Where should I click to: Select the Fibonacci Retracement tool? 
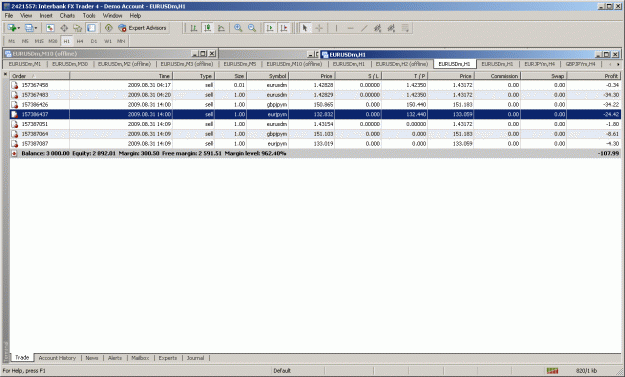(x=391, y=28)
